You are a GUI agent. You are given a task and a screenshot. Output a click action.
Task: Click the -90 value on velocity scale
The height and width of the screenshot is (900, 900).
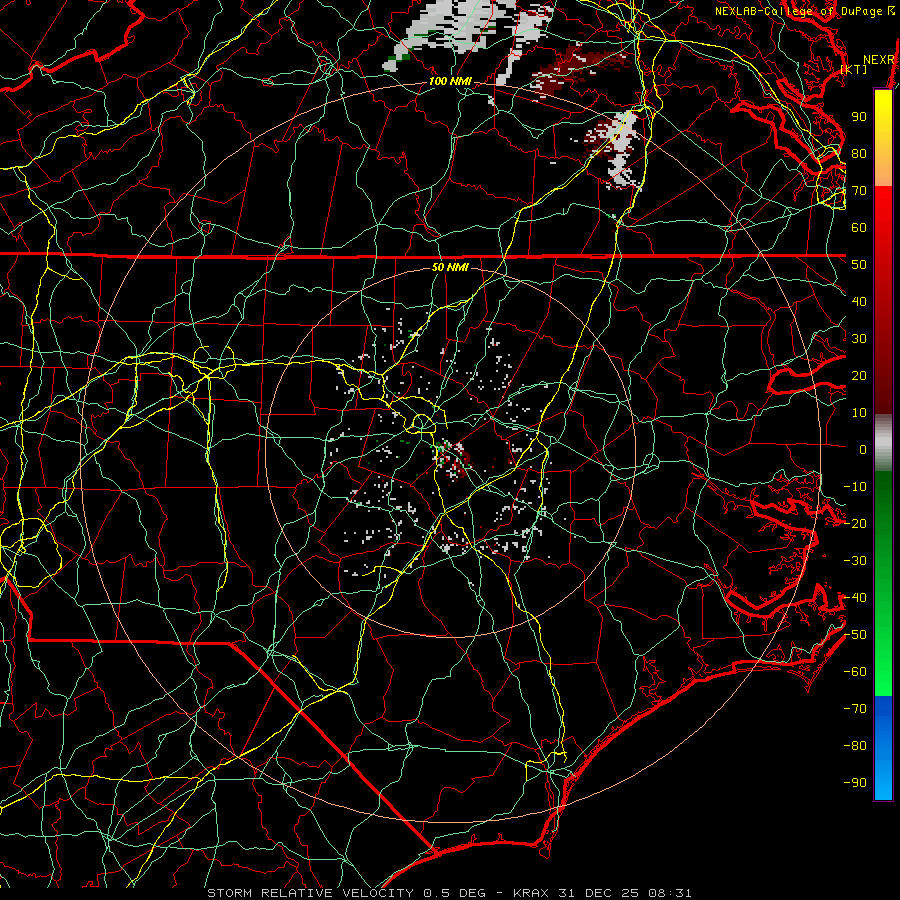(x=855, y=783)
